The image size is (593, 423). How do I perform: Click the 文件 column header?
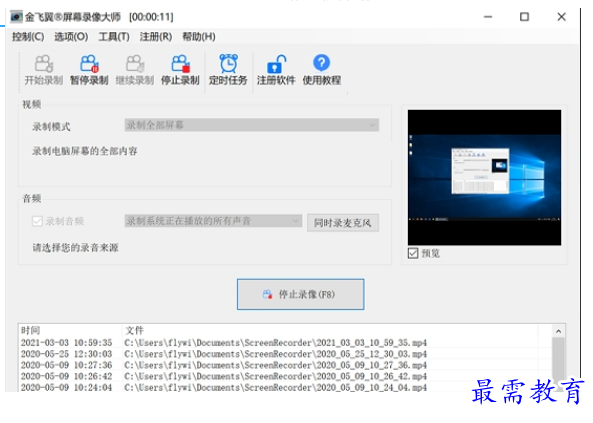pos(134,330)
